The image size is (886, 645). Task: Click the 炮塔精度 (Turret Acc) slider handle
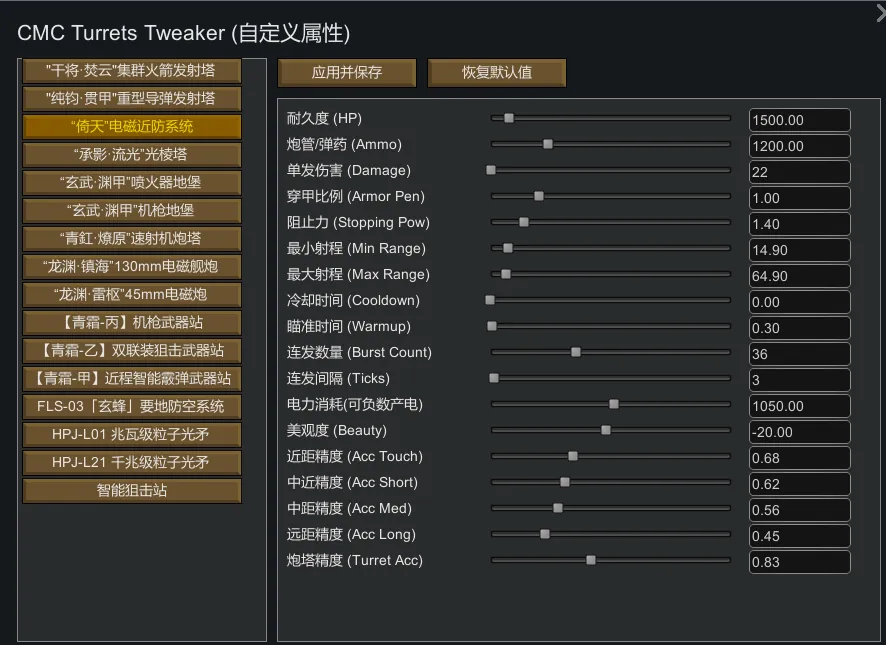click(591, 560)
